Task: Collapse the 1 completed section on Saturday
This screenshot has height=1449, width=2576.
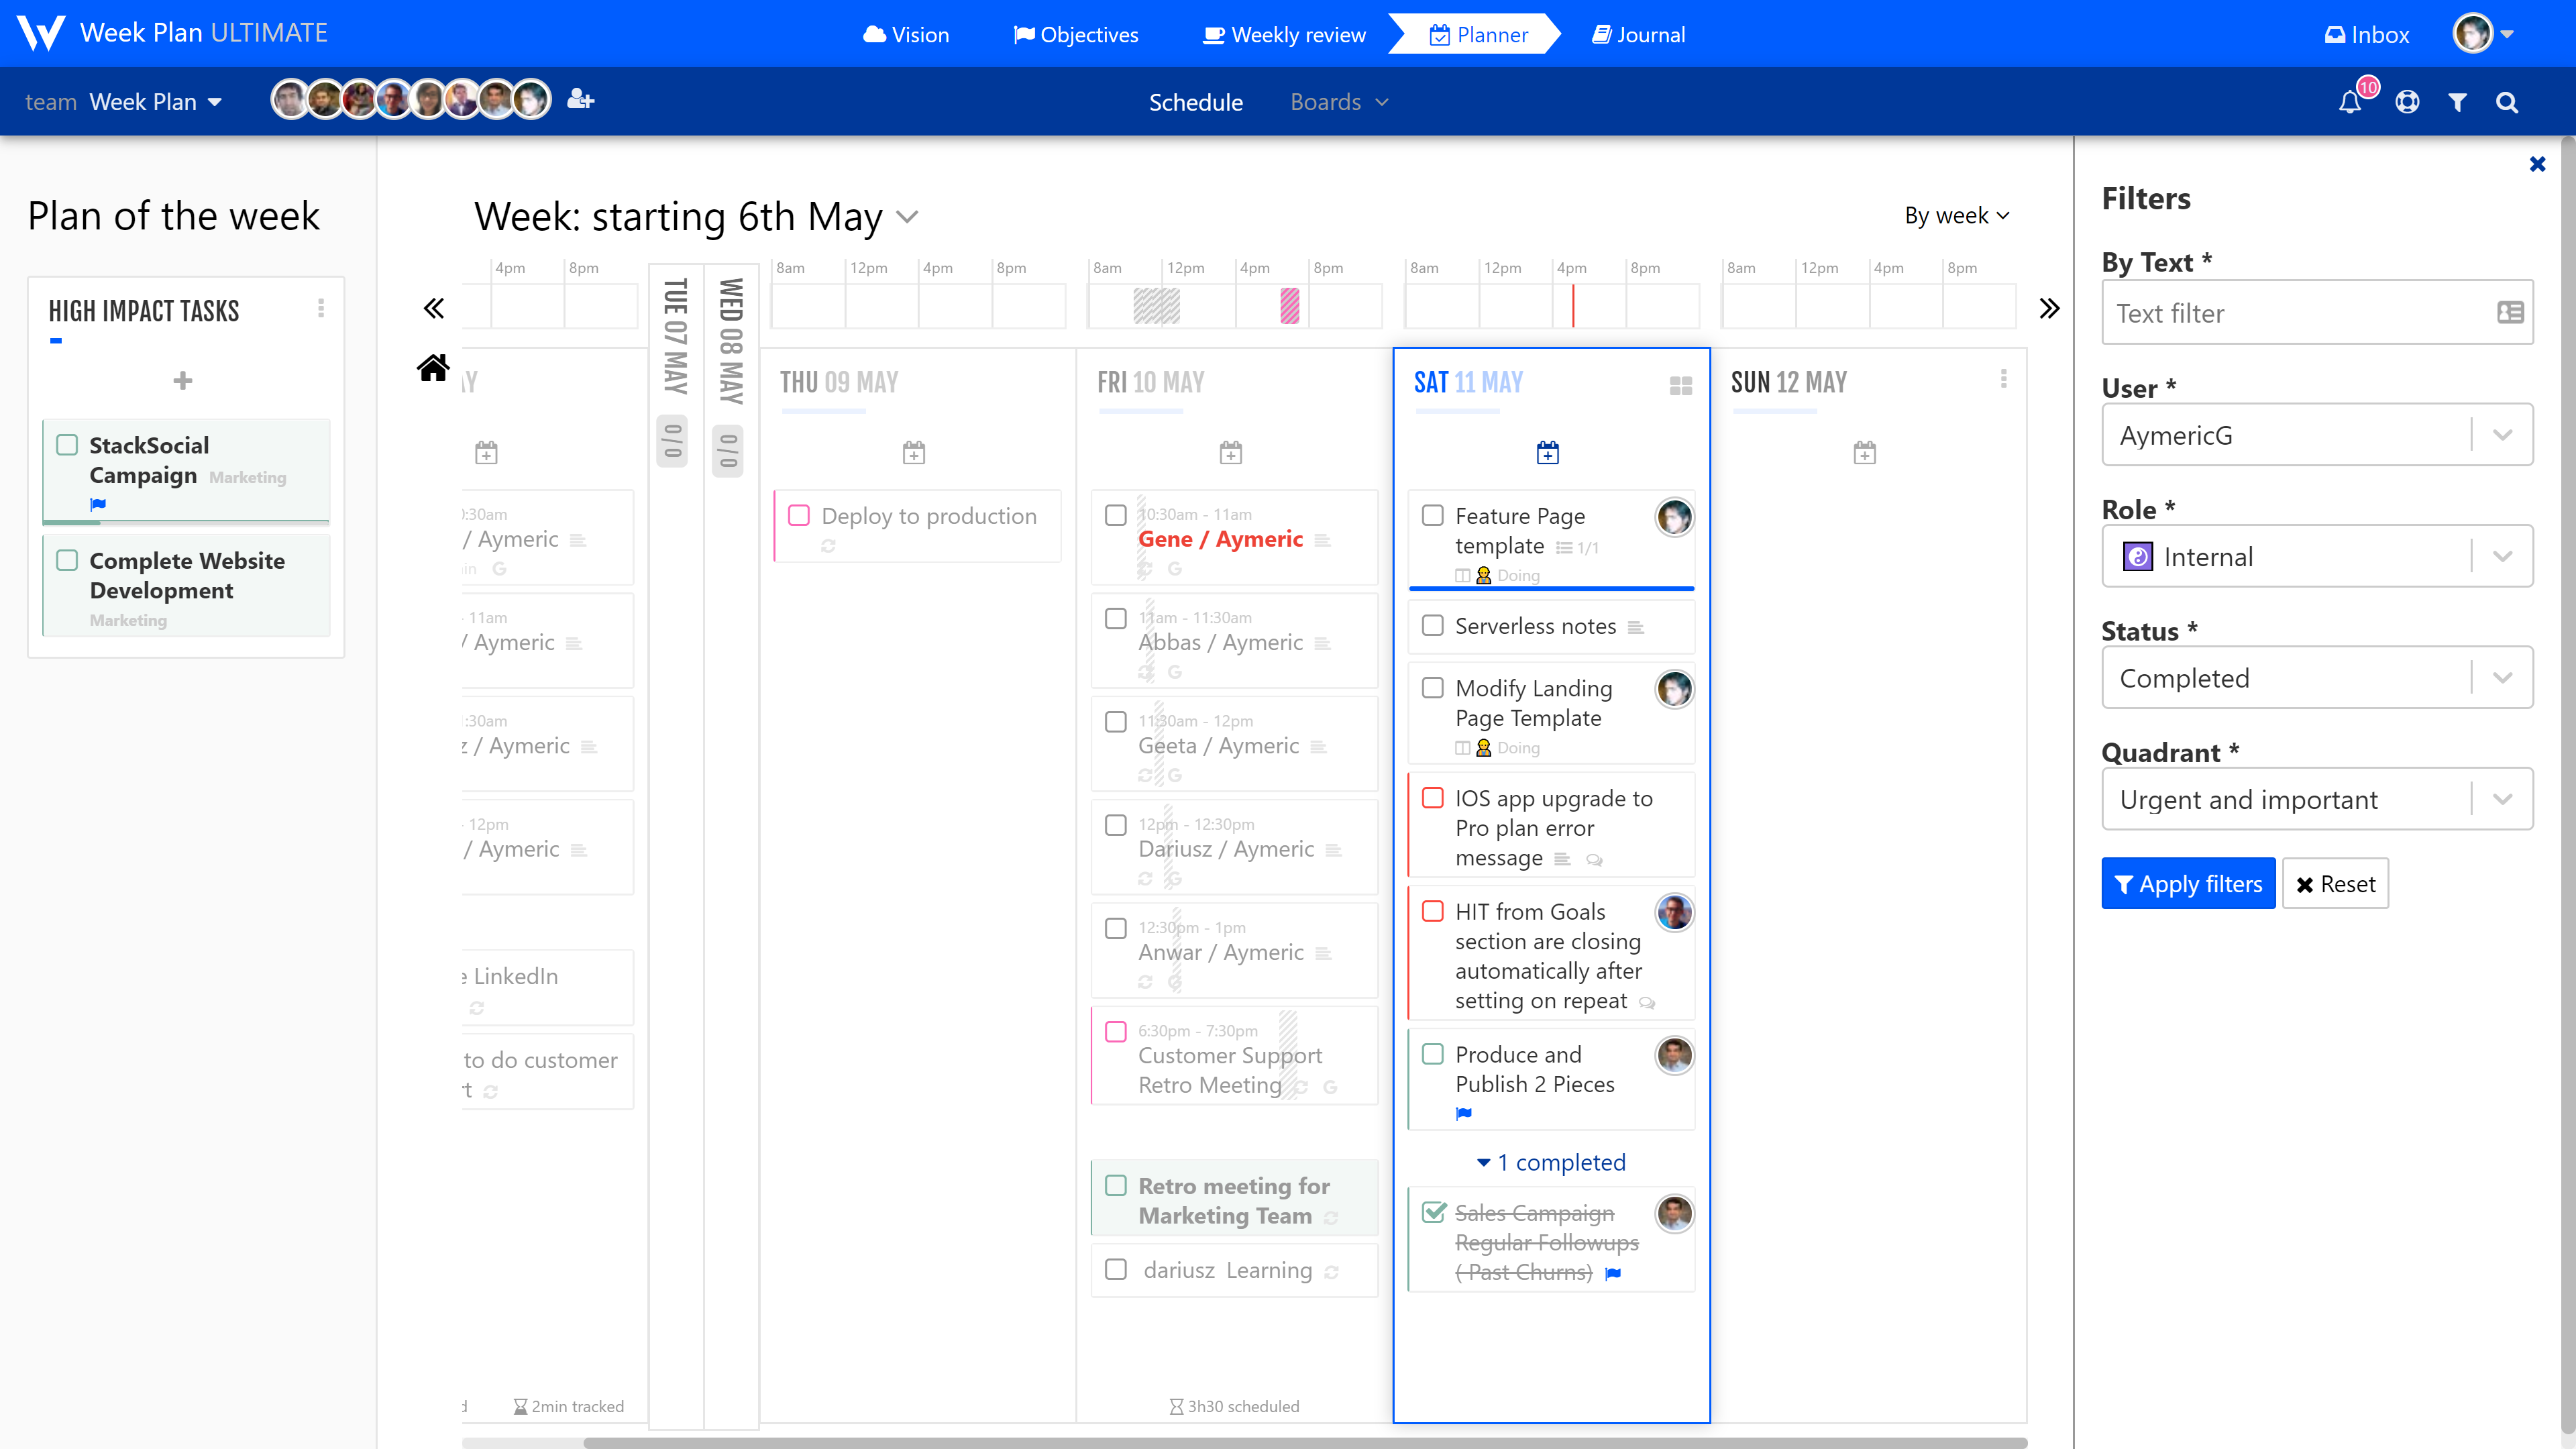Action: (x=1550, y=1162)
